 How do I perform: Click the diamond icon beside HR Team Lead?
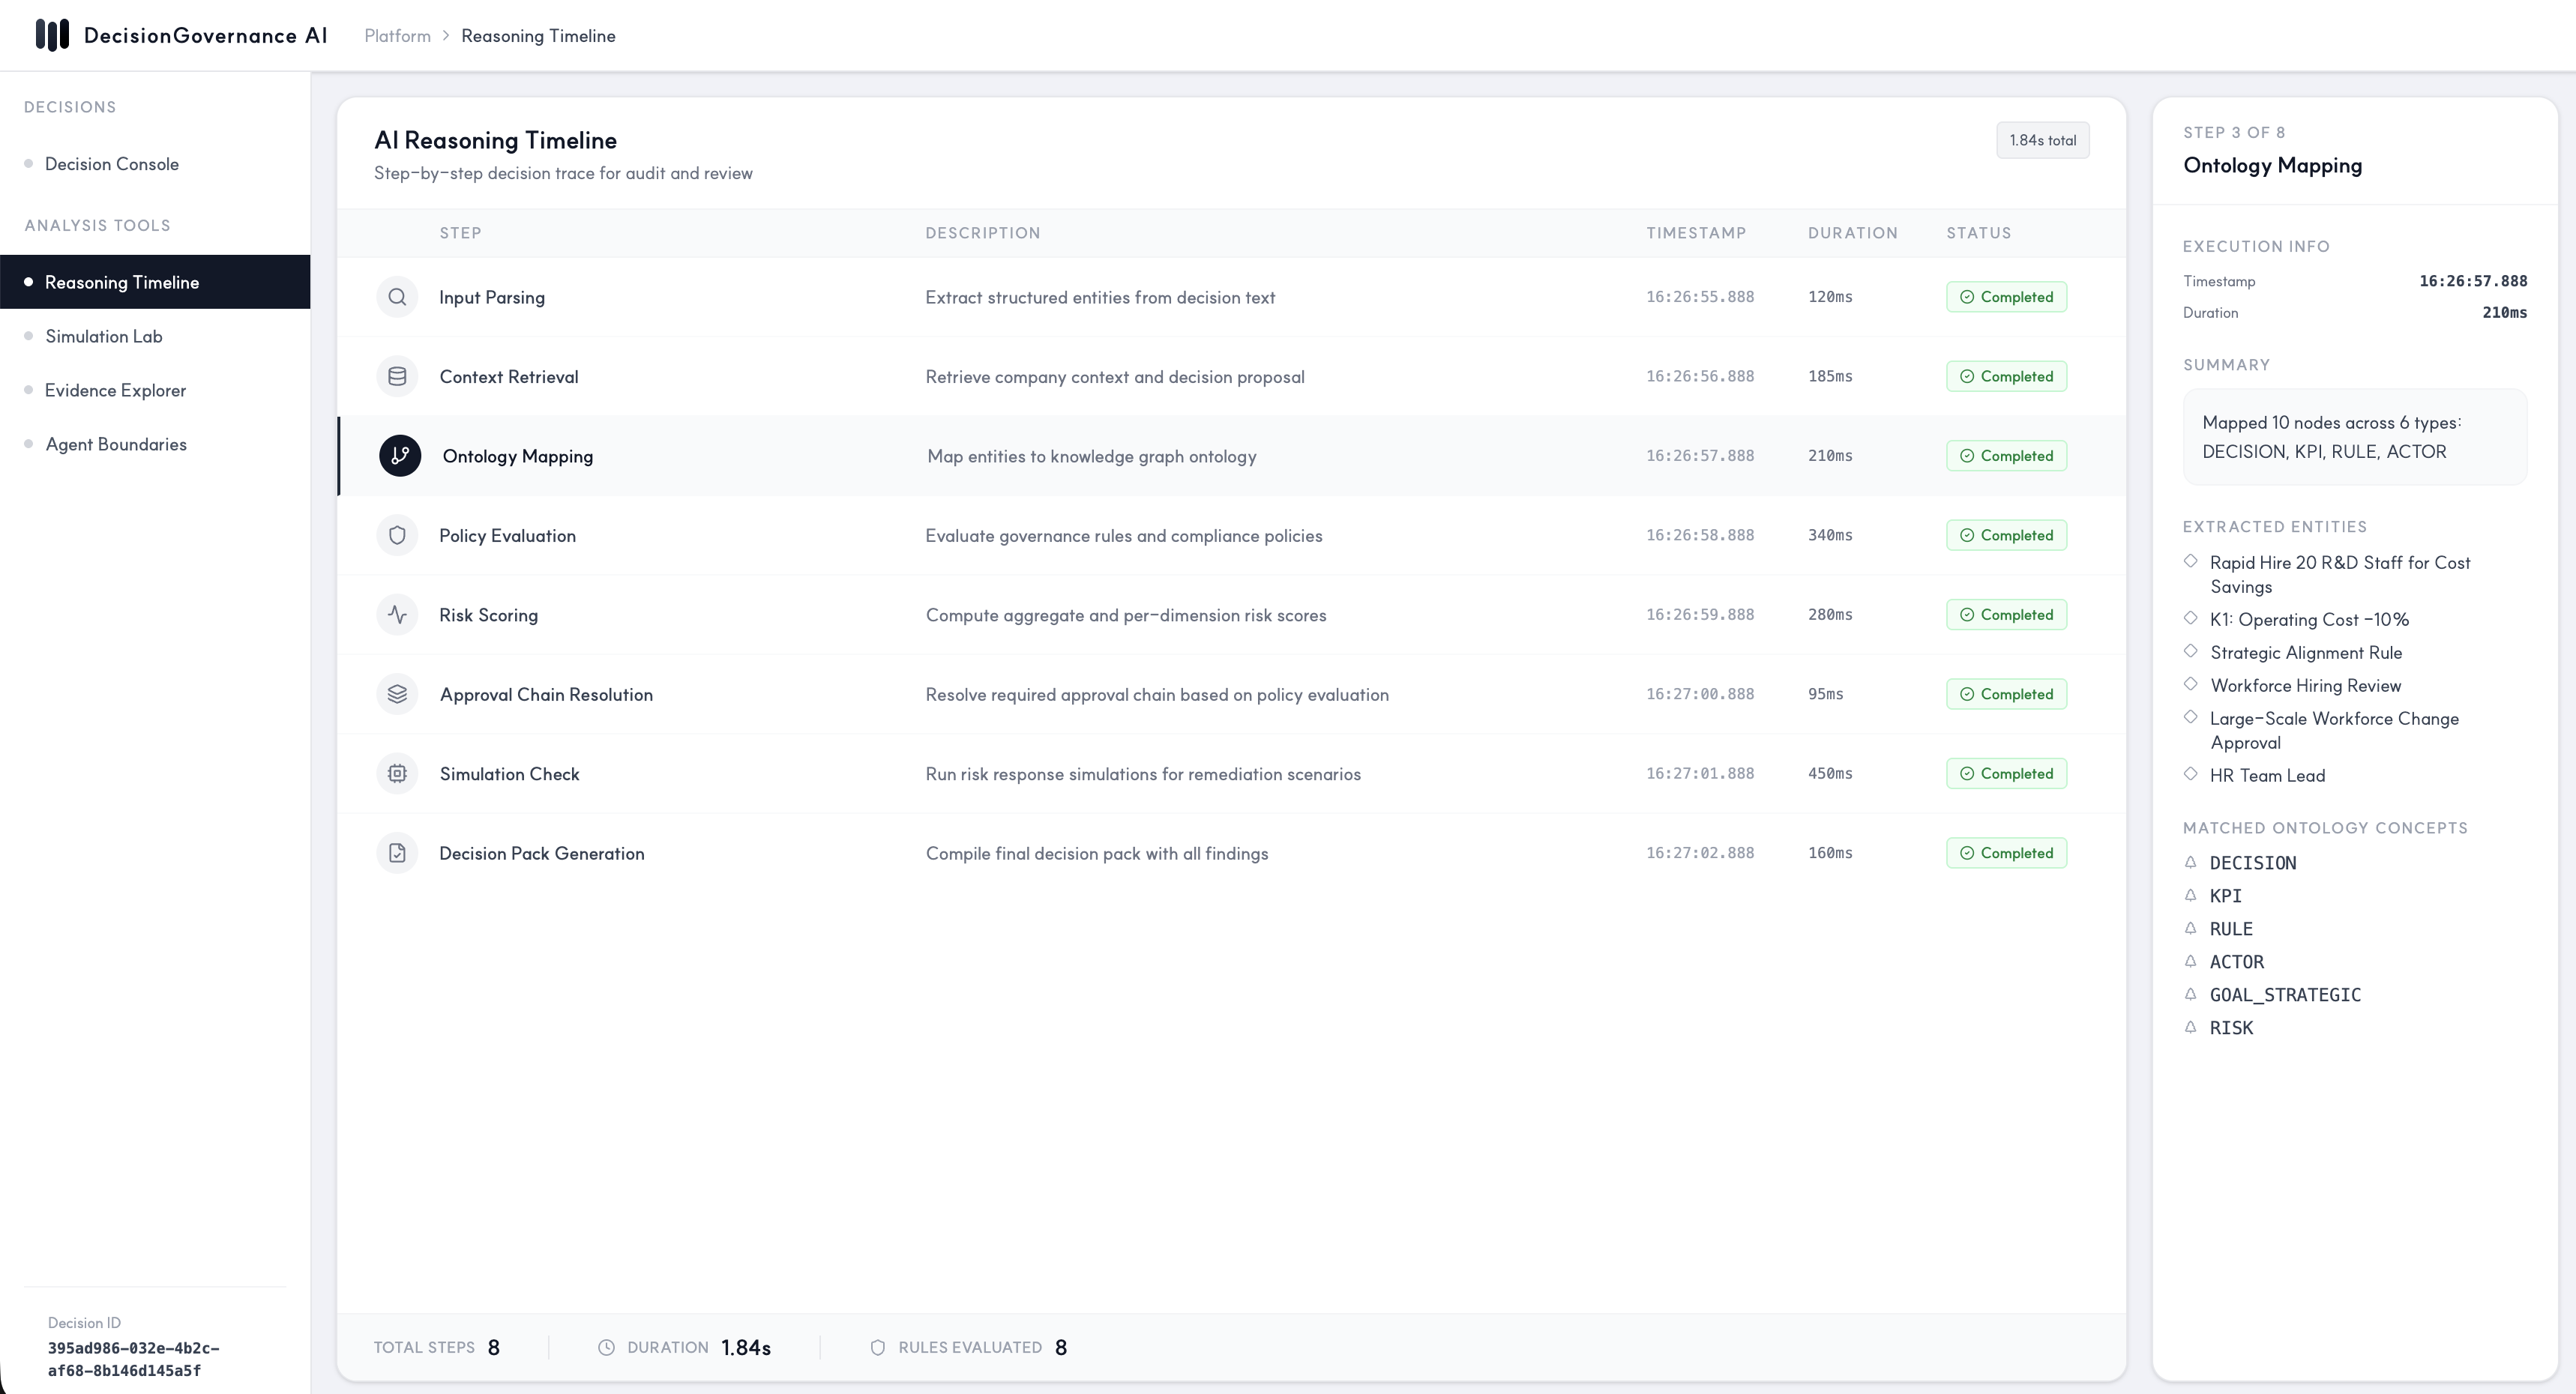(x=2190, y=774)
